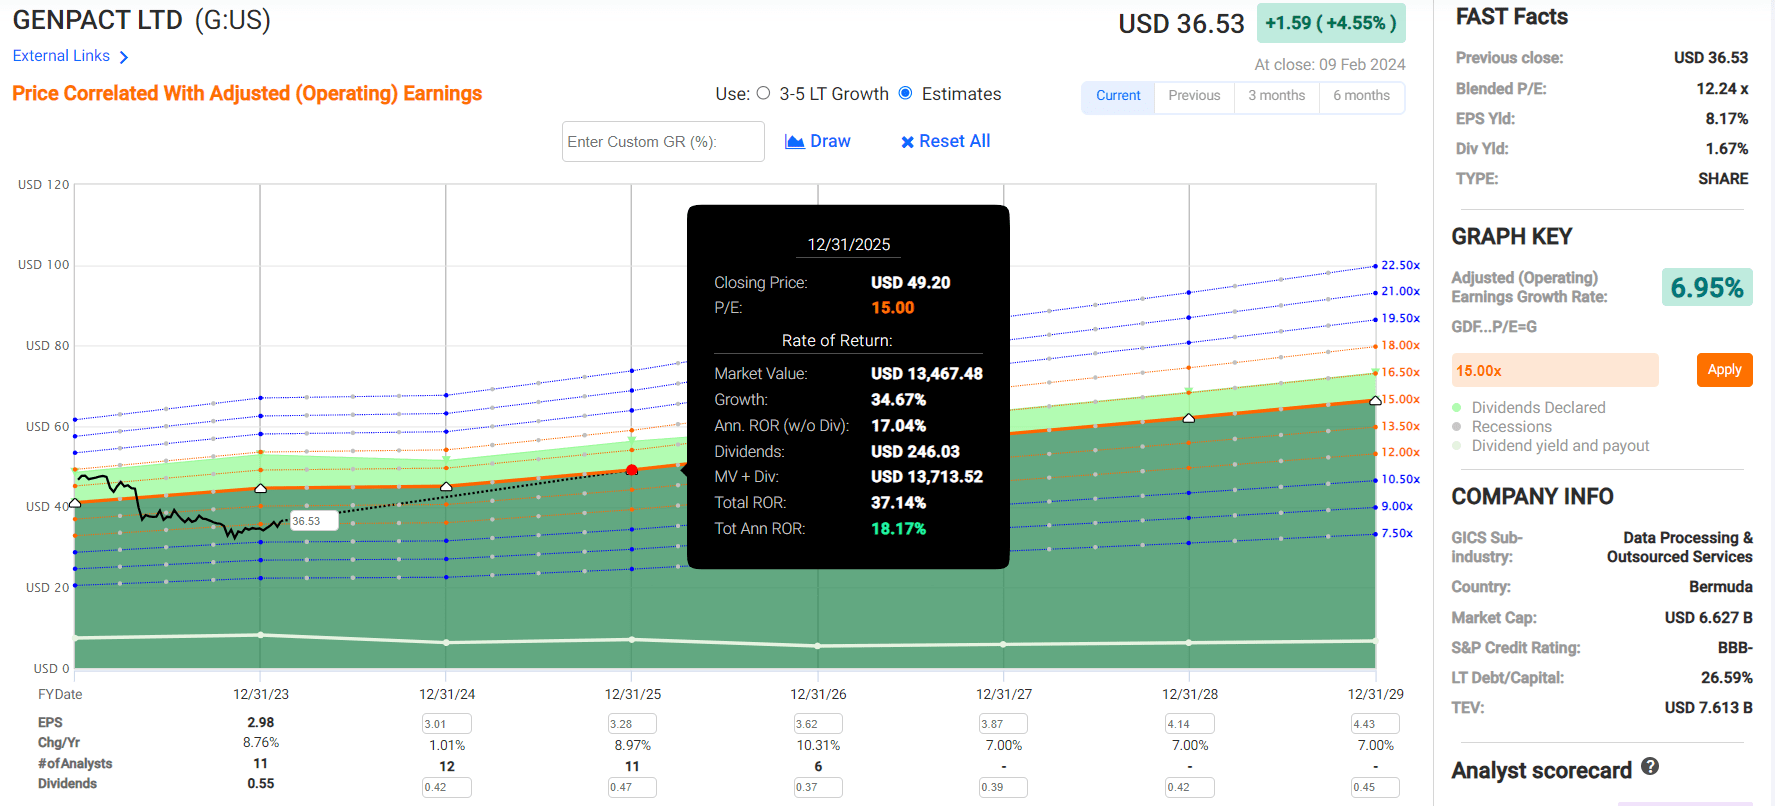Viewport: 1775px width, 806px height.
Task: Click the 12.00x P/E line label
Action: coord(1400,452)
